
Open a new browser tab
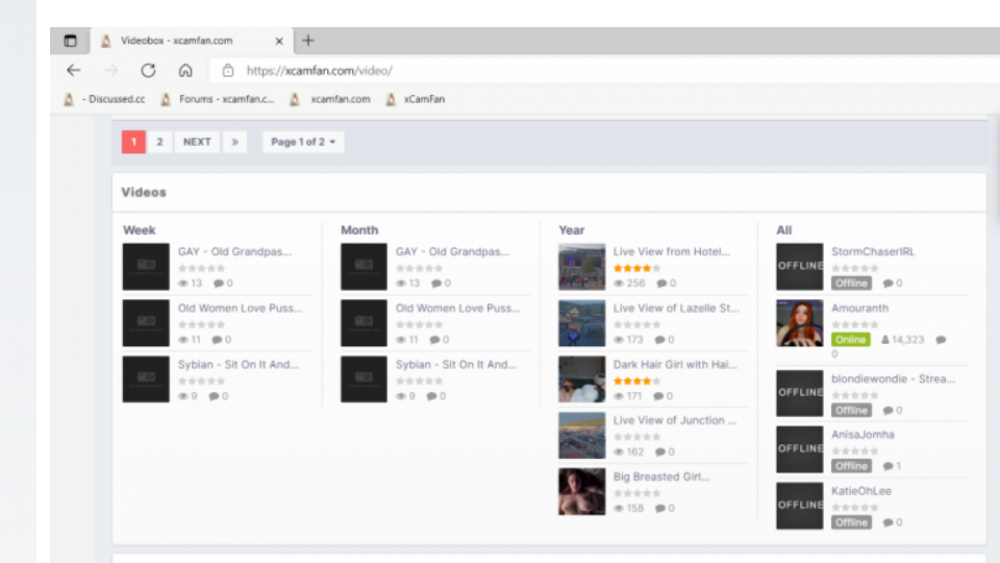pos(308,41)
